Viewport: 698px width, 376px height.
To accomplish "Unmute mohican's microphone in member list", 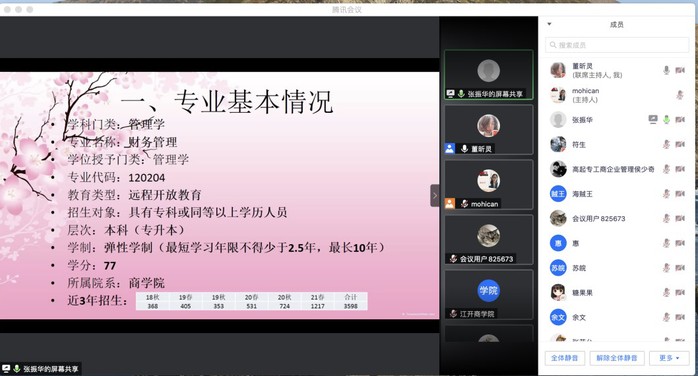I will click(680, 95).
